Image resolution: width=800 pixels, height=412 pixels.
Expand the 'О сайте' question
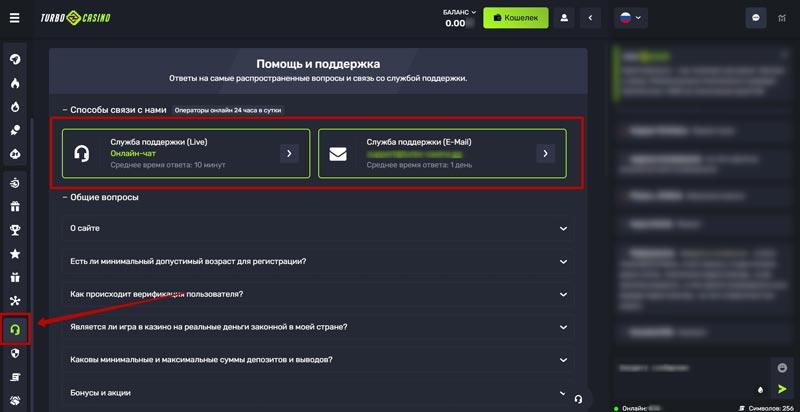click(316, 228)
